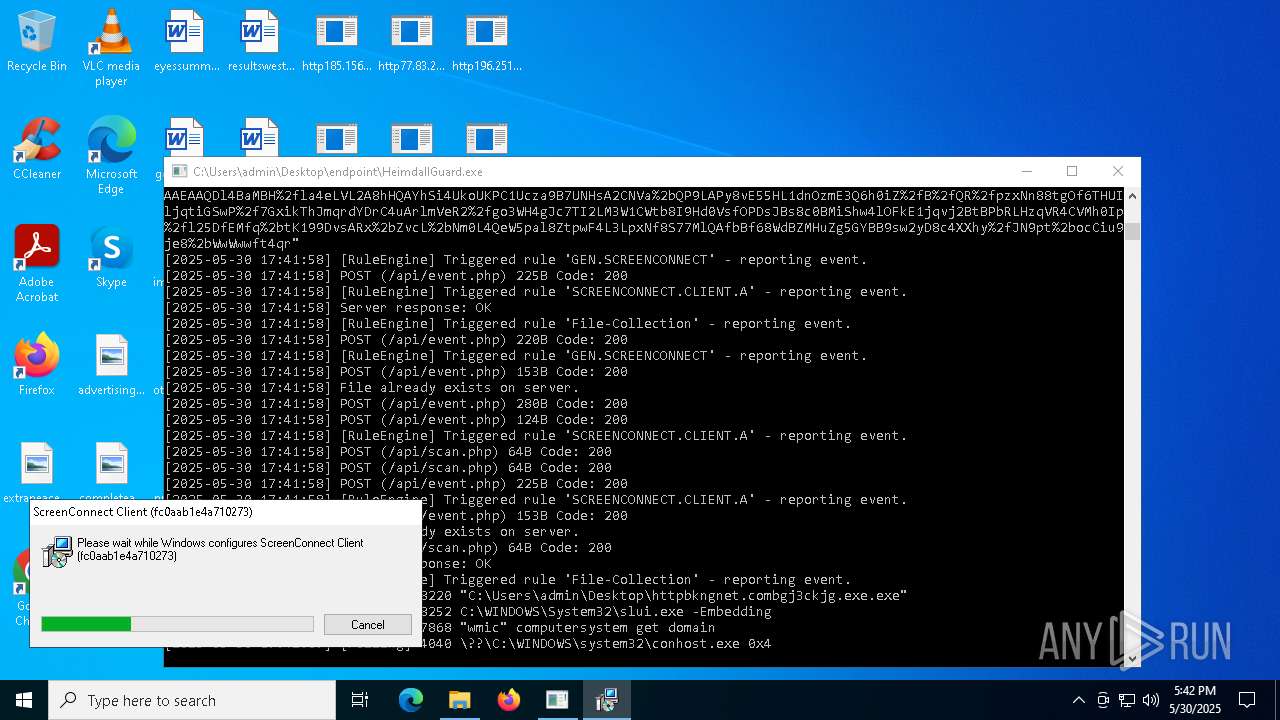
Task: Select the http77.83.2... desktop file
Action: click(411, 42)
